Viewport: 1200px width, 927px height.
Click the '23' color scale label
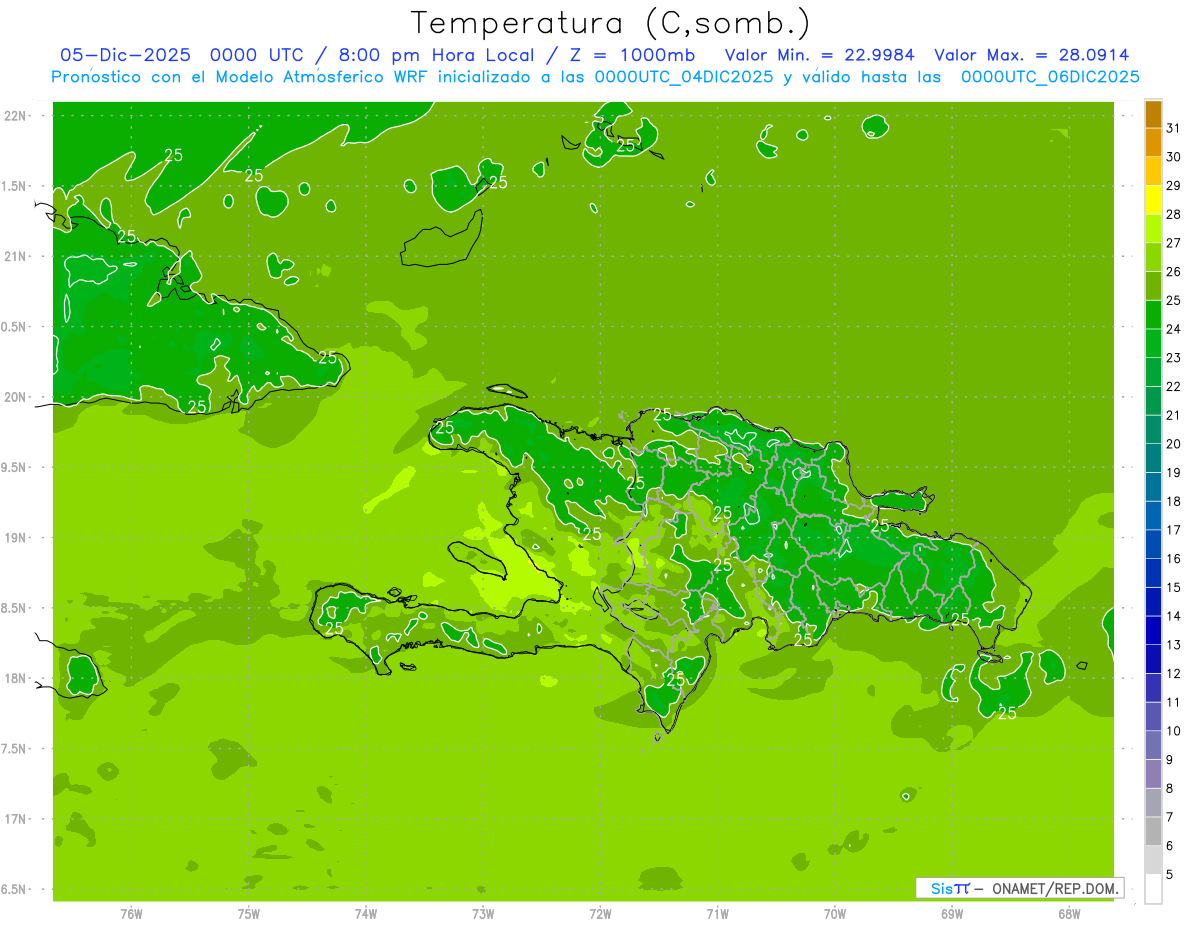1173,358
